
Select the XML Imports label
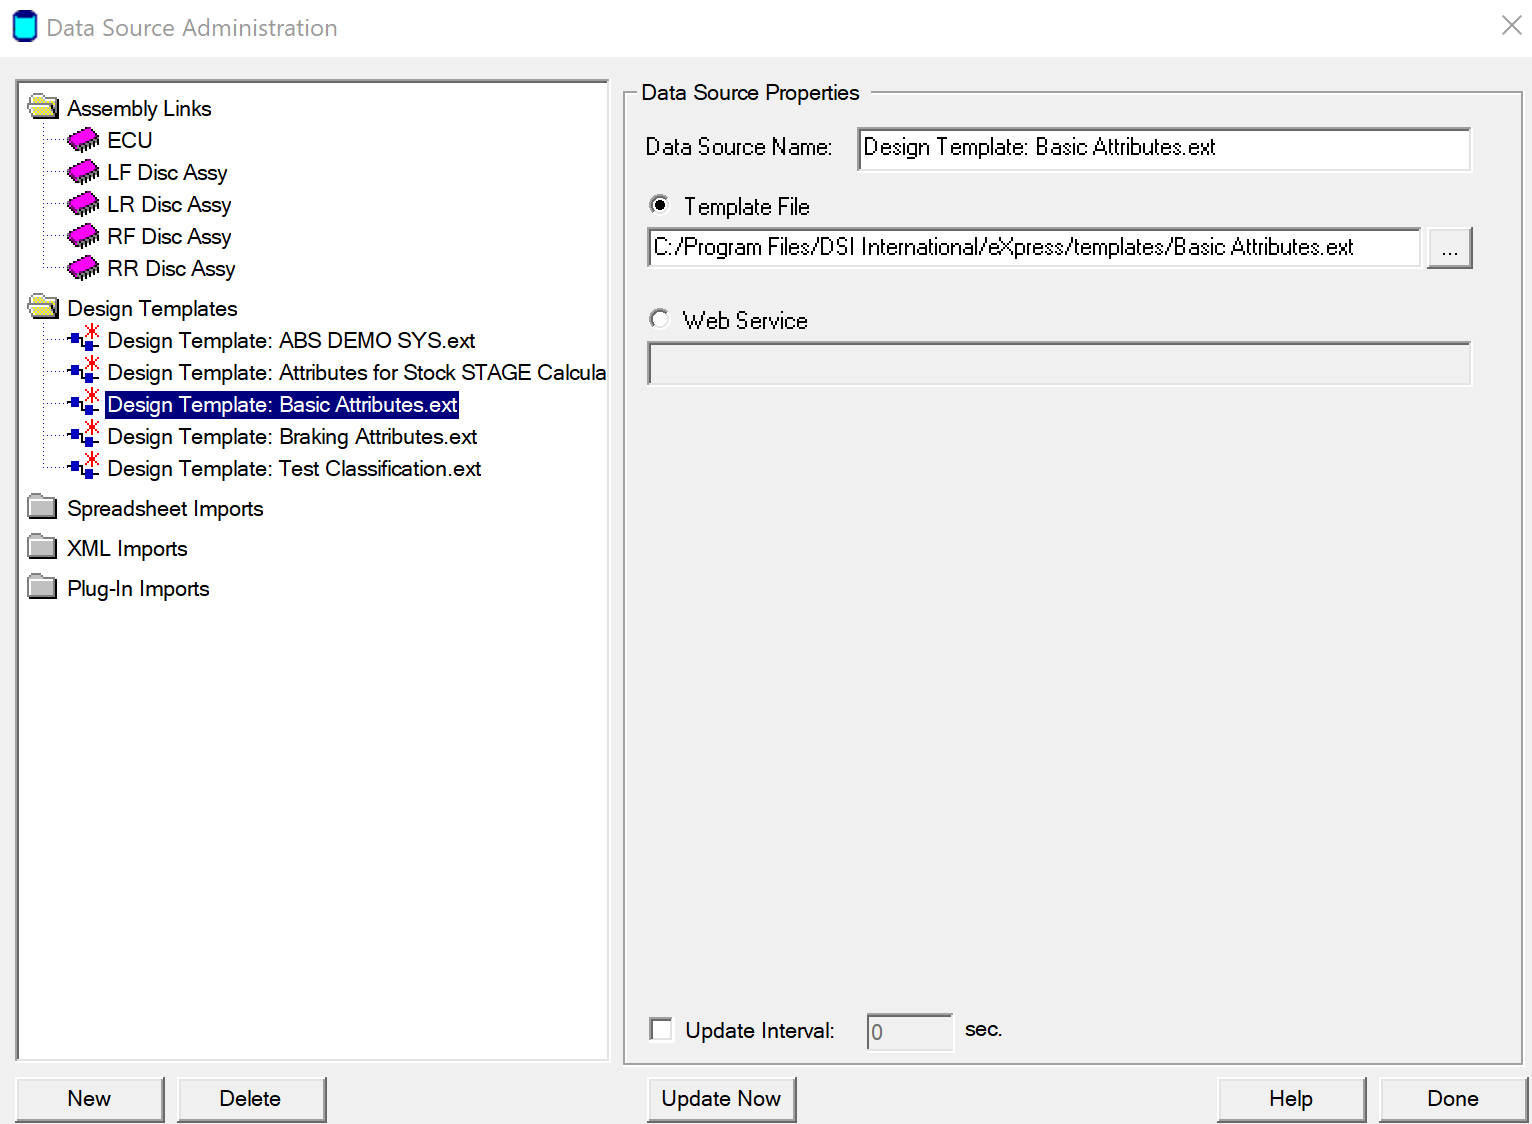127,548
